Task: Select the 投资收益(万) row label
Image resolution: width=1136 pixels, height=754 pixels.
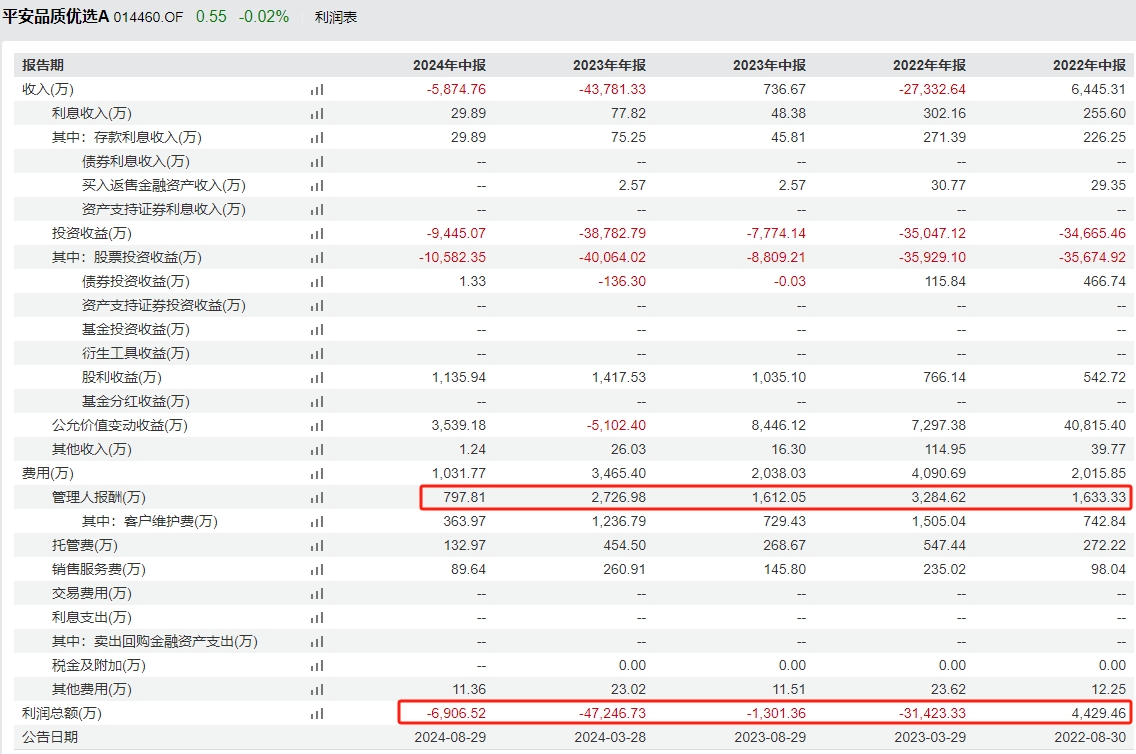Action: (x=91, y=233)
